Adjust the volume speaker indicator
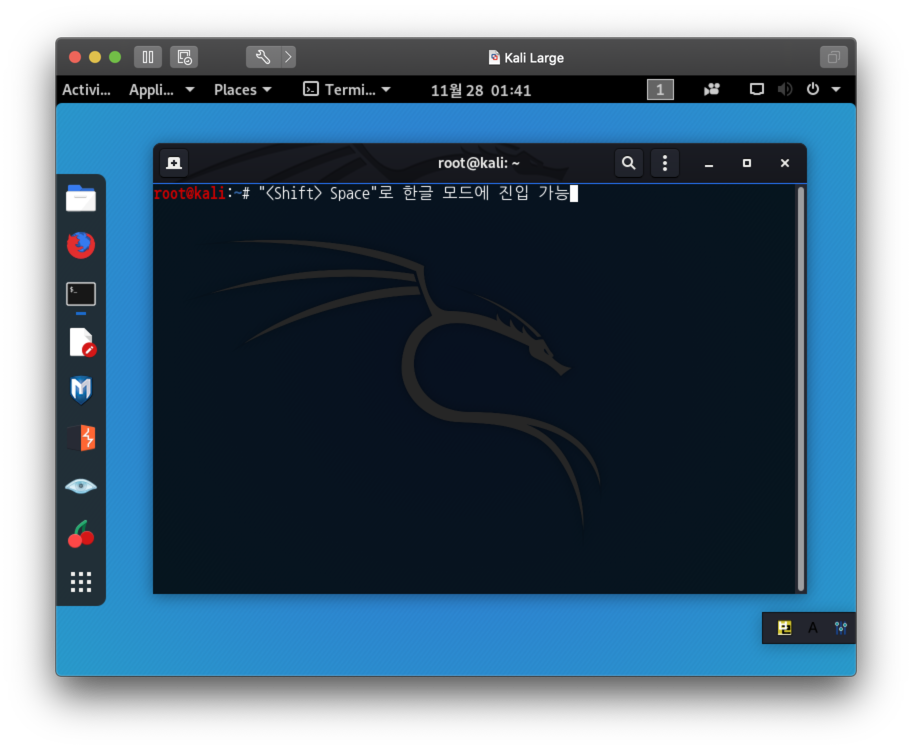This screenshot has width=912, height=750. pyautogui.click(x=785, y=89)
